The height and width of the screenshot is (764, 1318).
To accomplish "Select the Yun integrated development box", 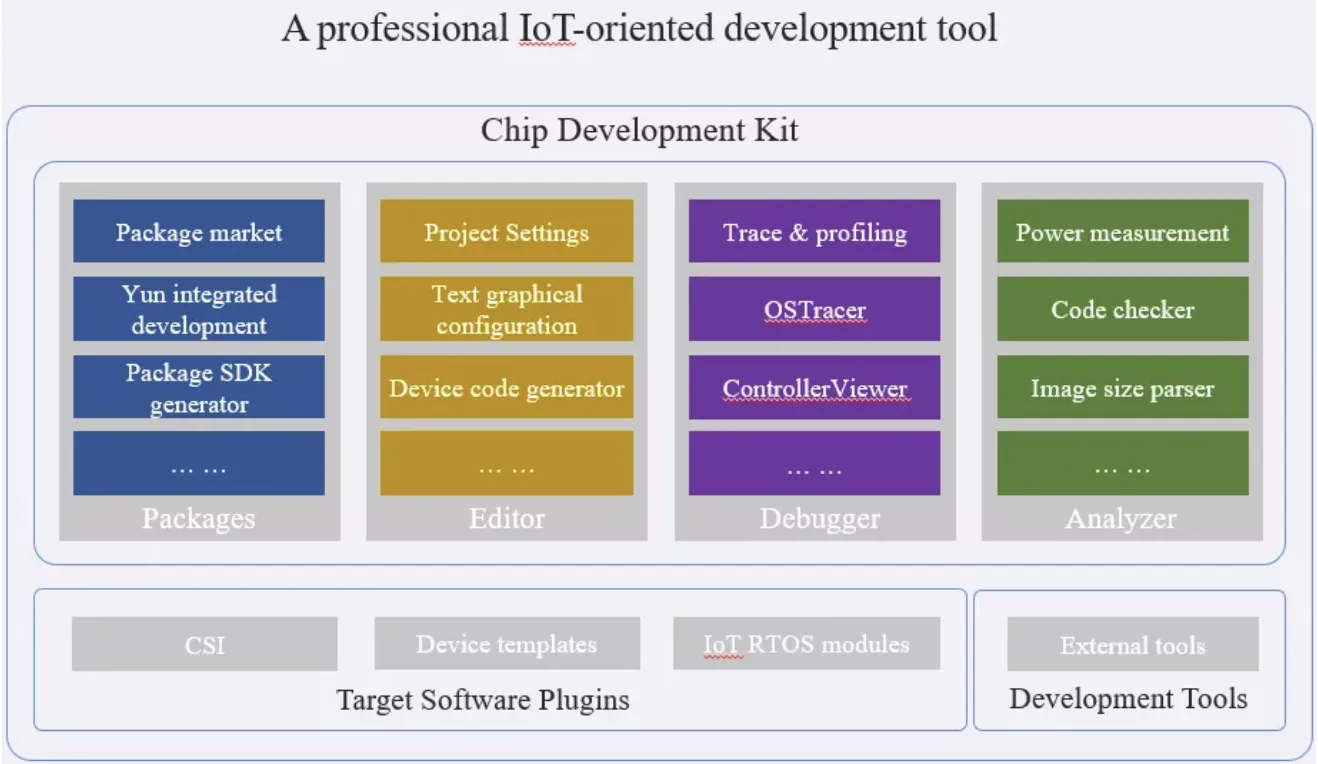I will click(x=199, y=309).
